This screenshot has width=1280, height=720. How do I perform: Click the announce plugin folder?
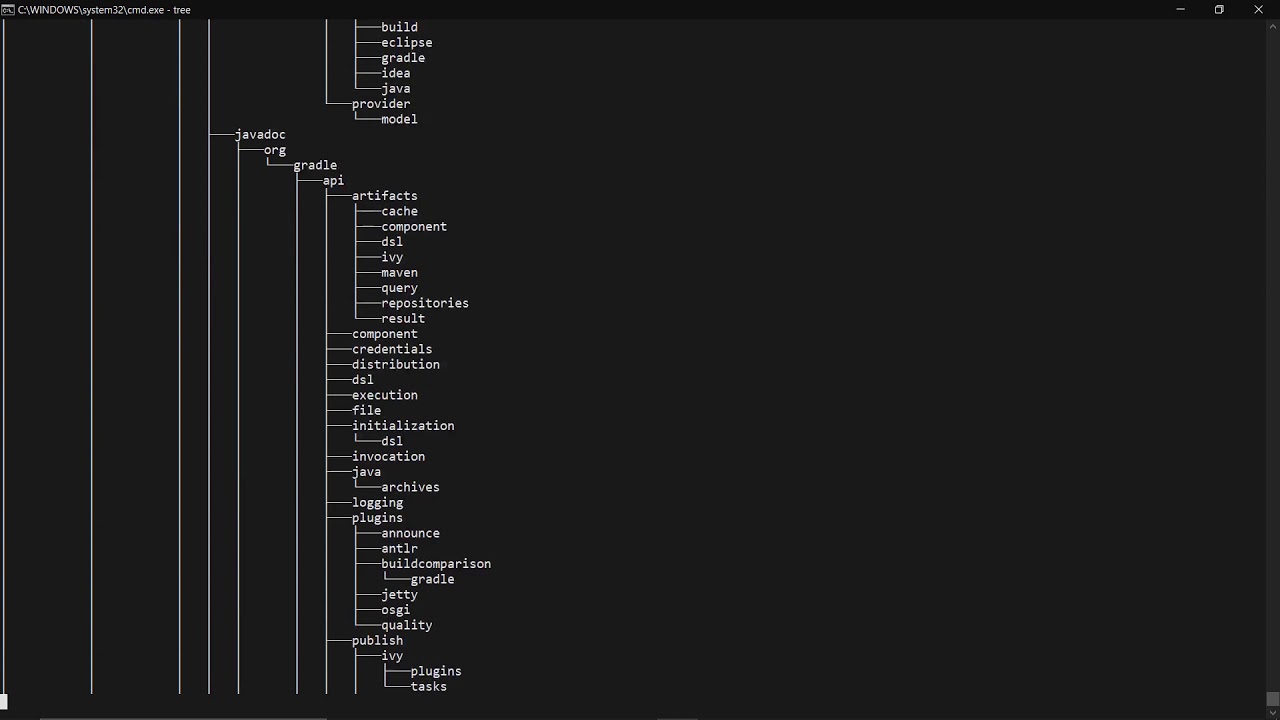click(410, 533)
